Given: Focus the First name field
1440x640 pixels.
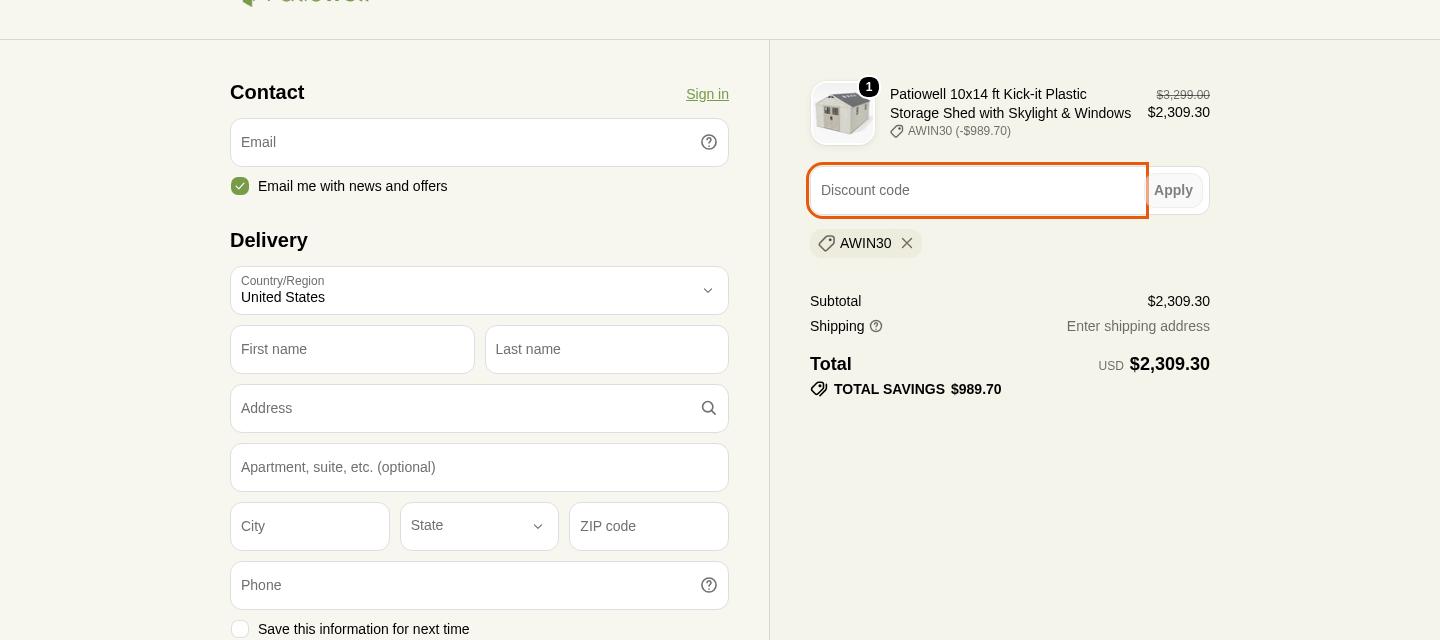Looking at the screenshot, I should tap(352, 349).
